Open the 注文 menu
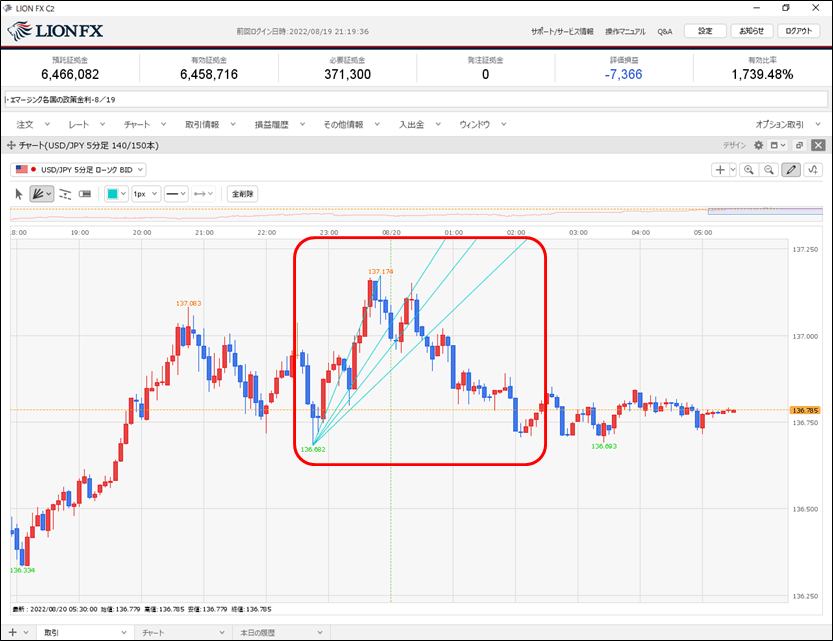833x641 pixels. (32, 125)
